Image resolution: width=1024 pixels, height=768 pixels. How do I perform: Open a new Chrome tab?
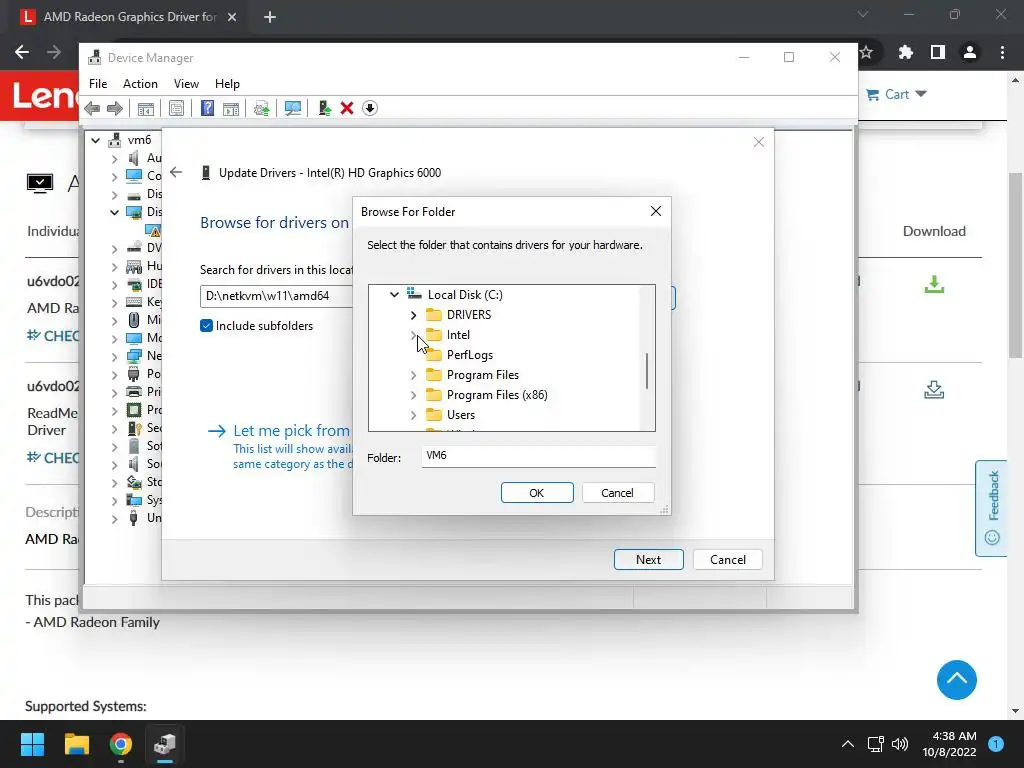click(270, 17)
